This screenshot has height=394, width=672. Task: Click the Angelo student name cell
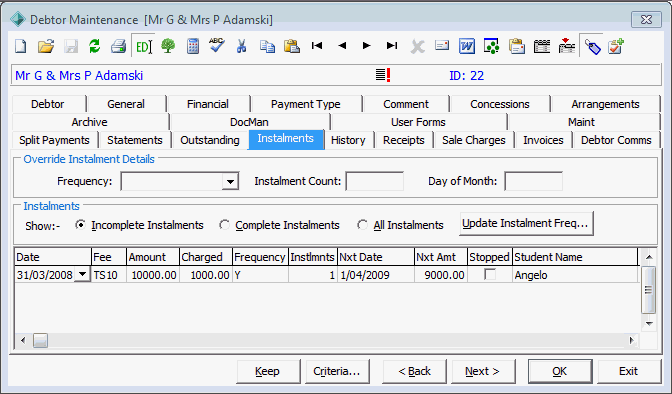click(x=575, y=275)
